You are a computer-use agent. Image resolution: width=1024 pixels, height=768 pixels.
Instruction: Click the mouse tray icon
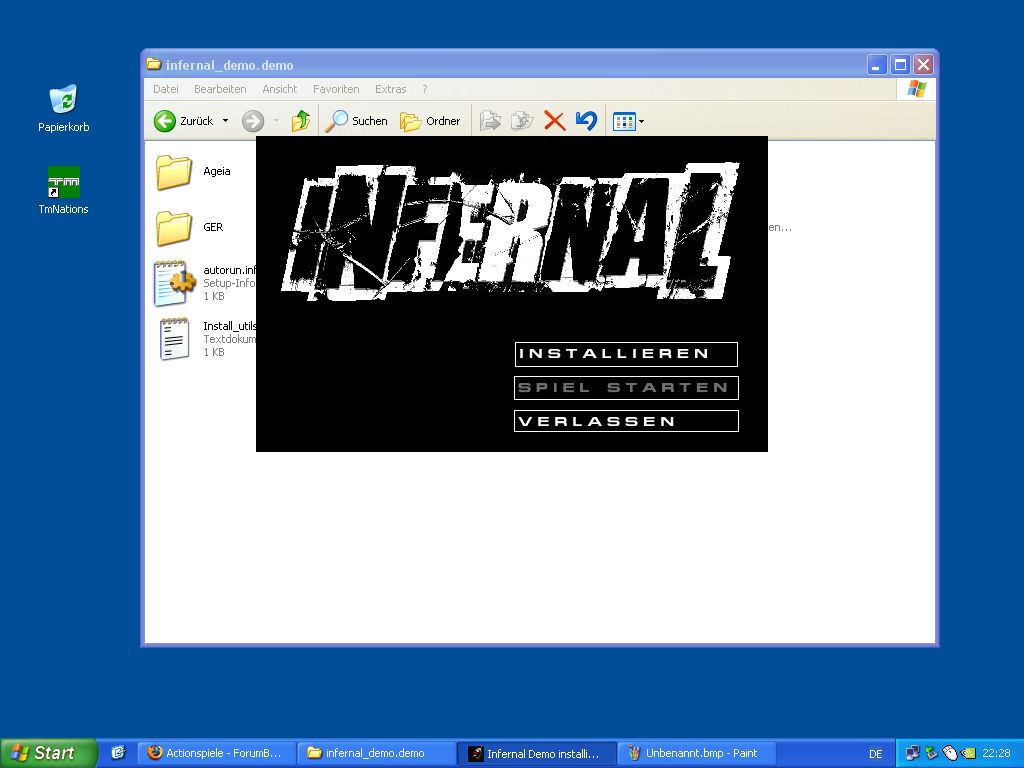pyautogui.click(x=950, y=753)
